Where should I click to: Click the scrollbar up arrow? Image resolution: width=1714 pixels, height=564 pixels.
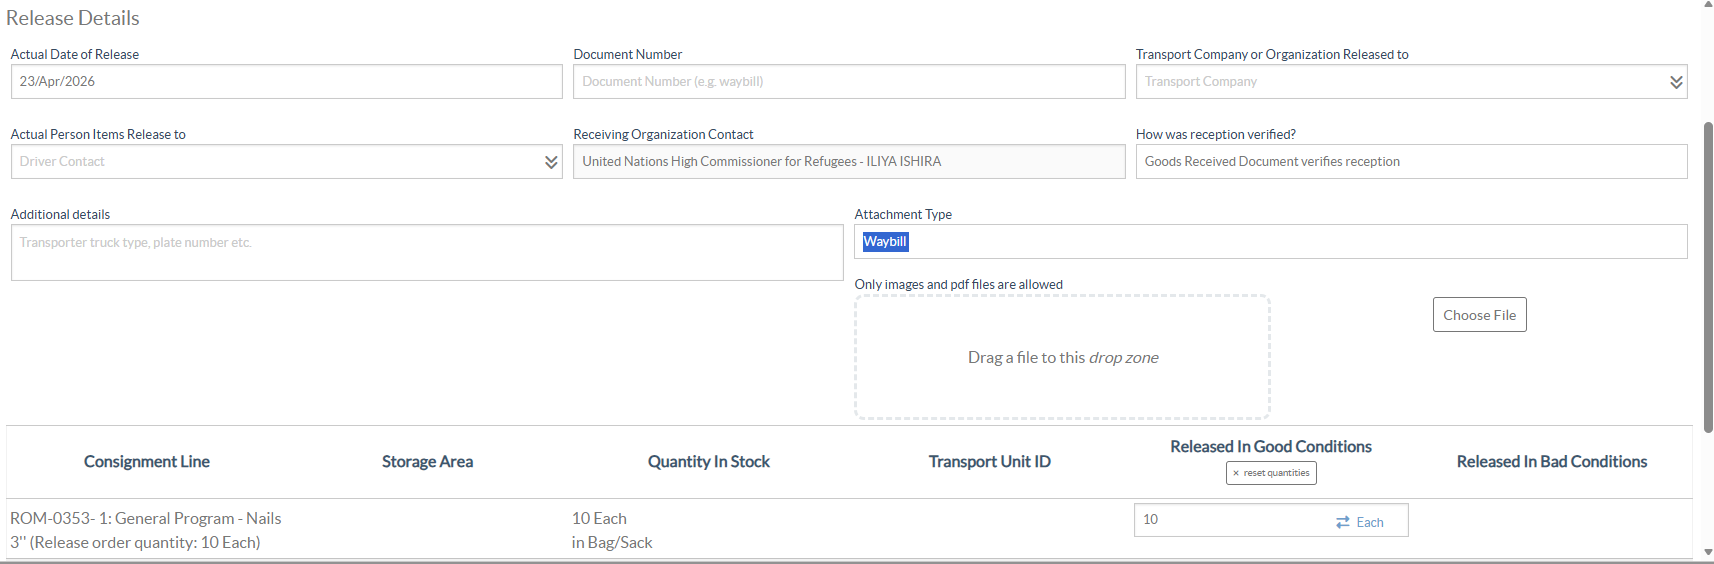(x=1708, y=5)
